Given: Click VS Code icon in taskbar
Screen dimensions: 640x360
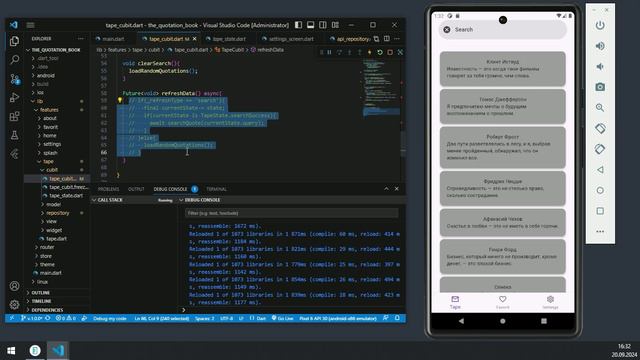Looking at the screenshot, I should coord(58,351).
